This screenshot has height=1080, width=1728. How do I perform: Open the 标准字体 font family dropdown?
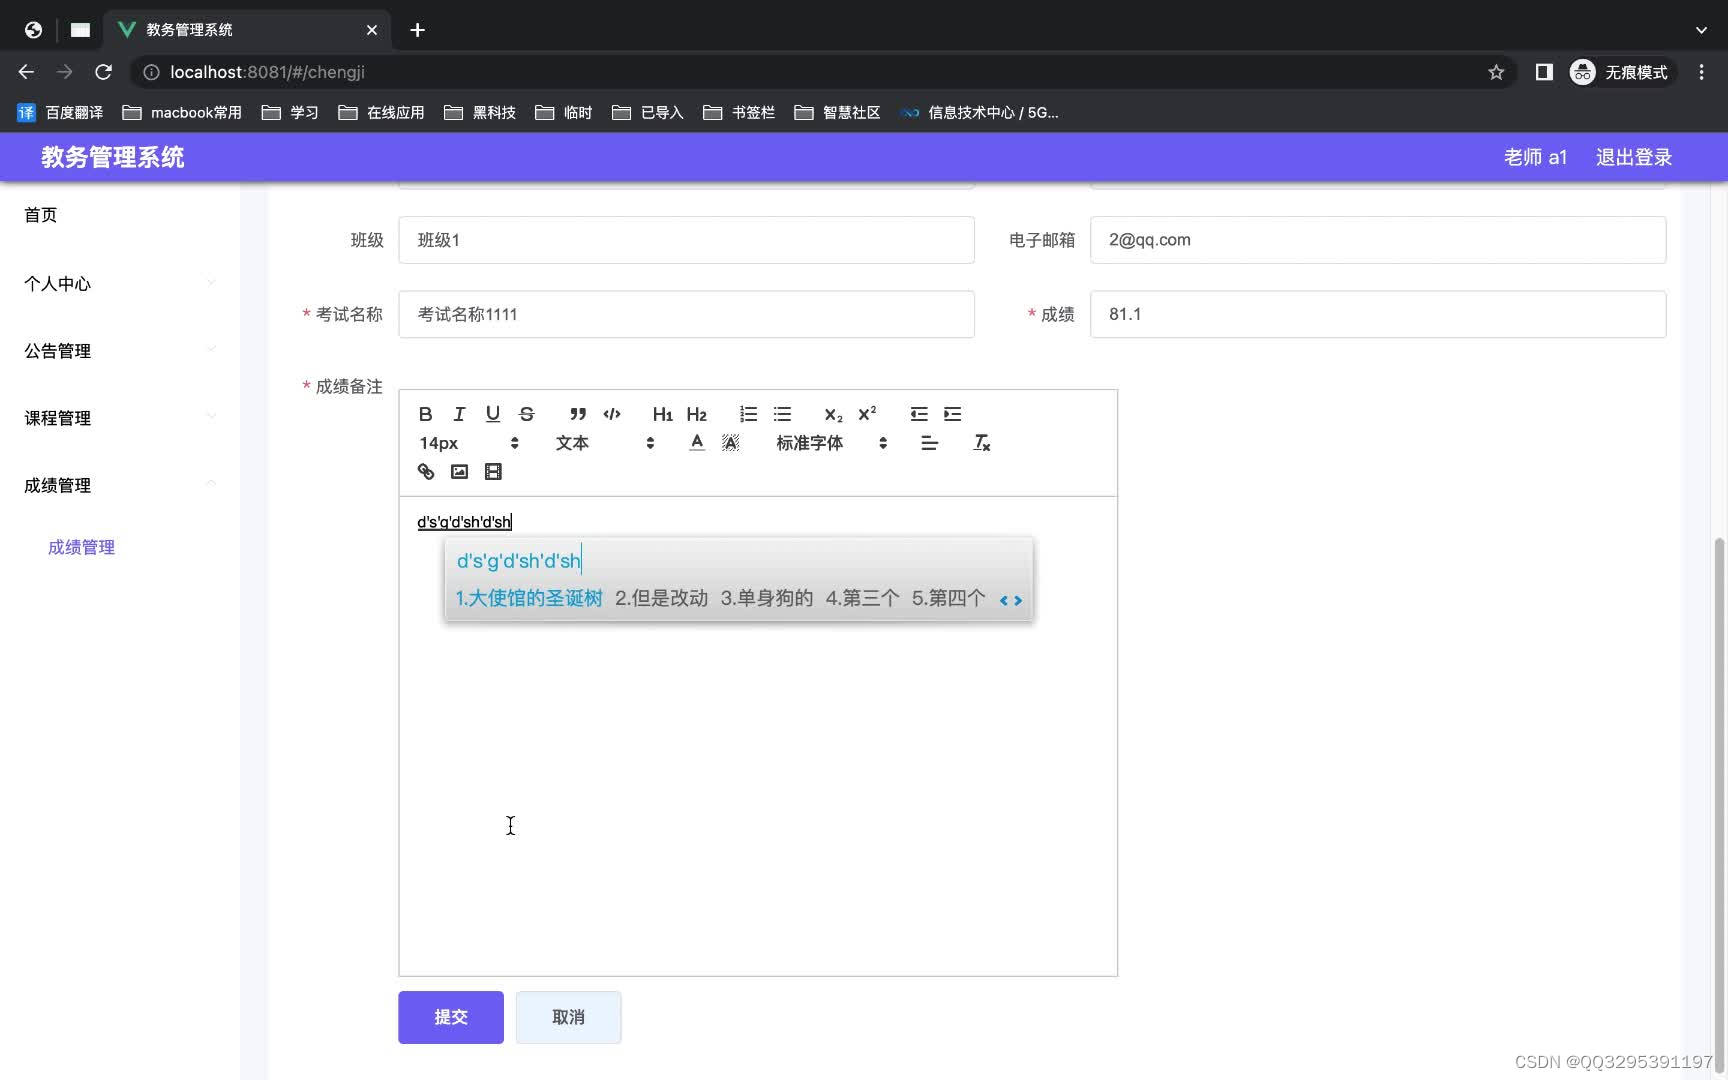pos(832,443)
